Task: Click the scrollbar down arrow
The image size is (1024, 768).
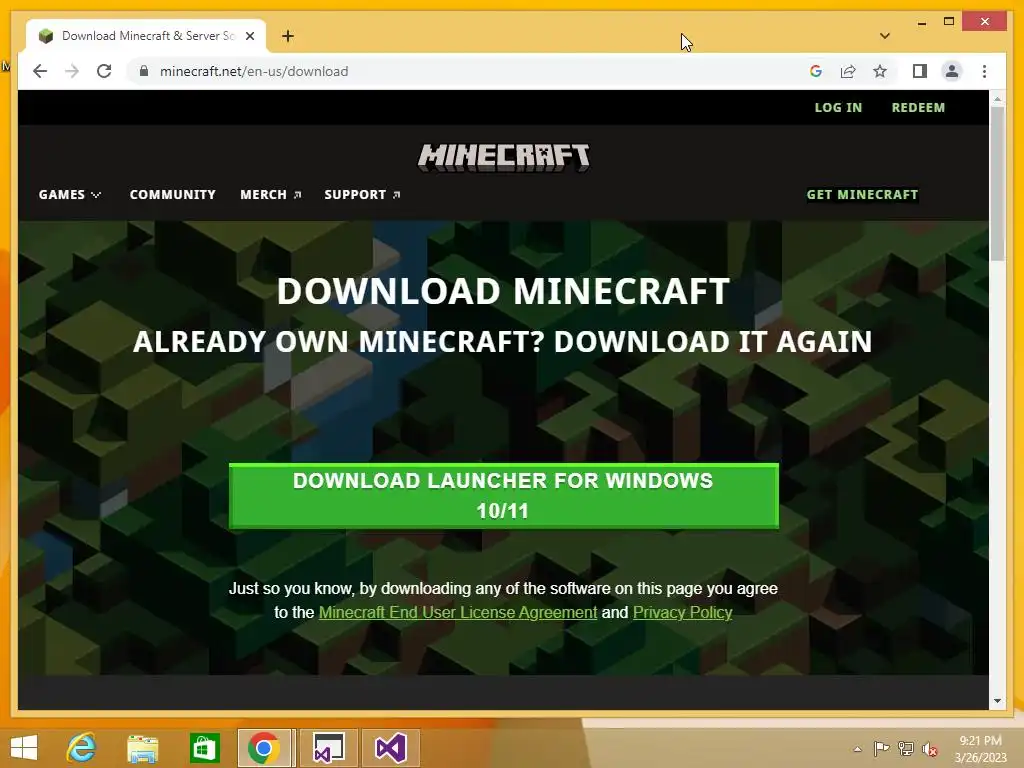Action: [997, 701]
